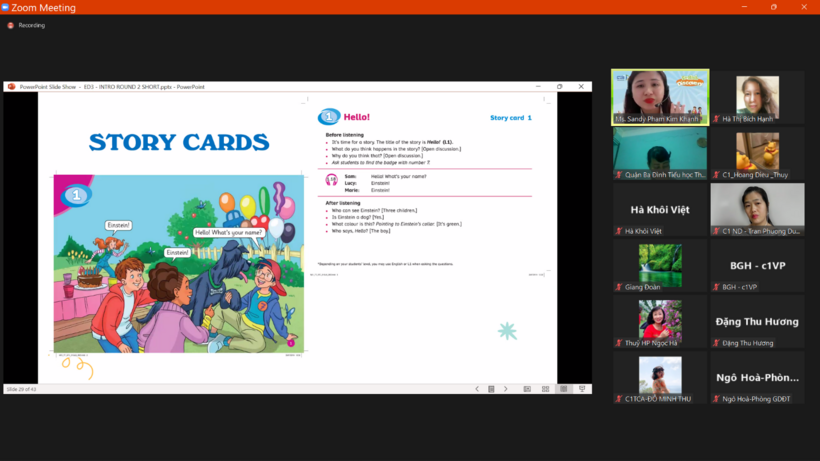Open the slide navigation menu icon between arrows
The width and height of the screenshot is (820, 461).
pyautogui.click(x=491, y=389)
